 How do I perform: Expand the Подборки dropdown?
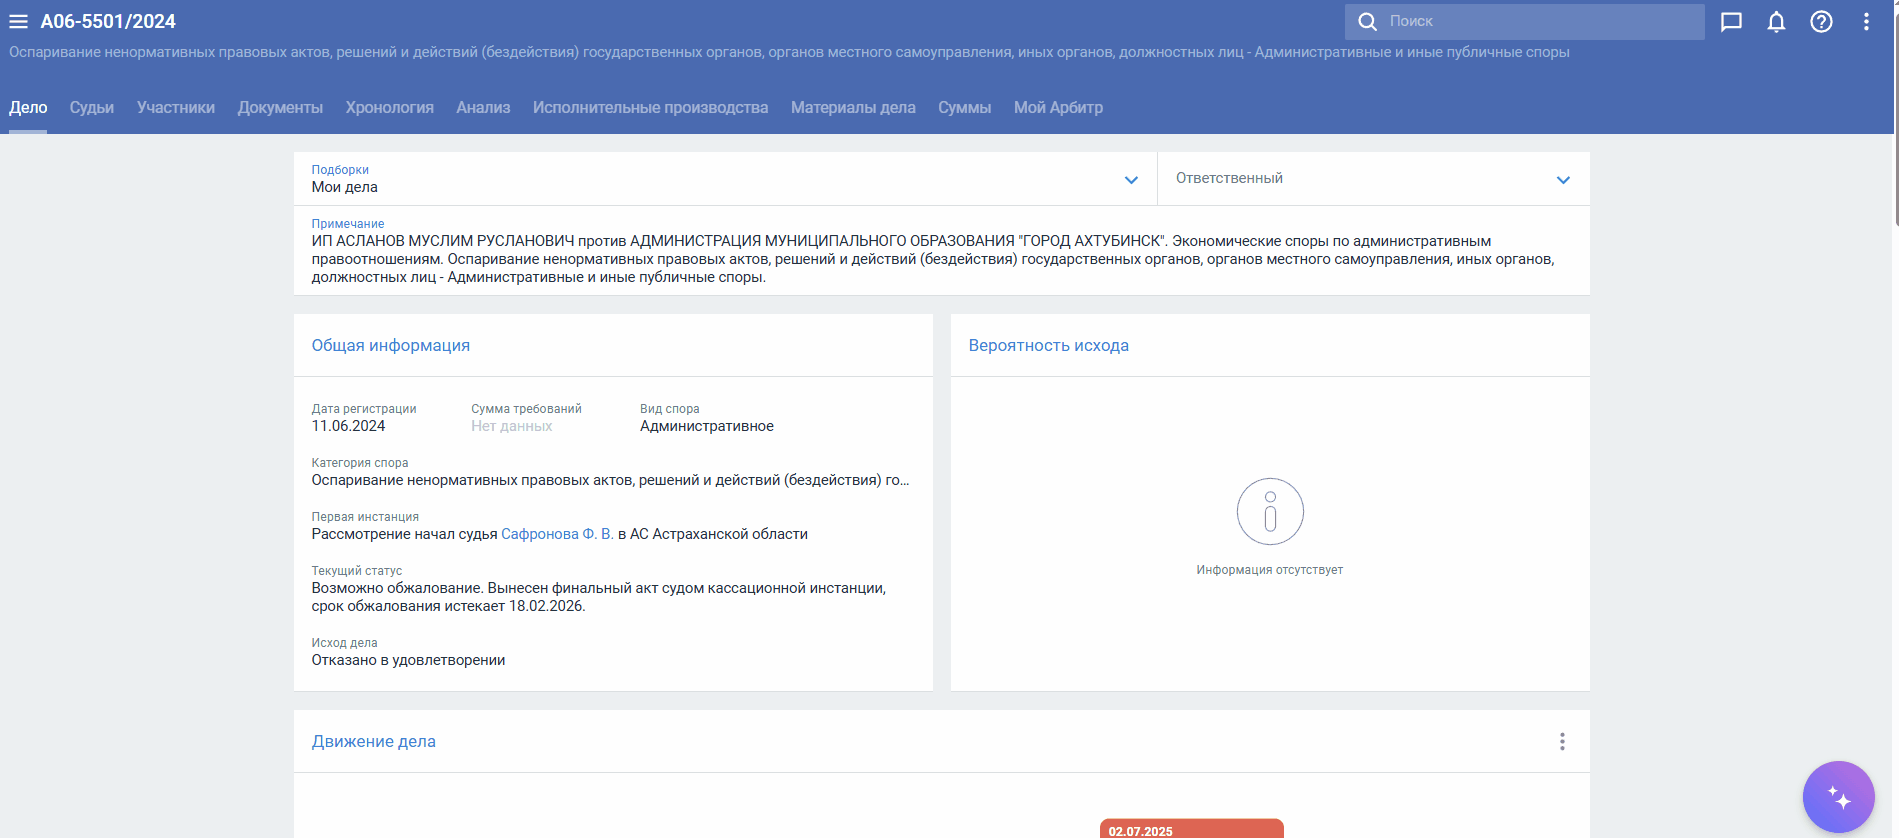[1131, 180]
